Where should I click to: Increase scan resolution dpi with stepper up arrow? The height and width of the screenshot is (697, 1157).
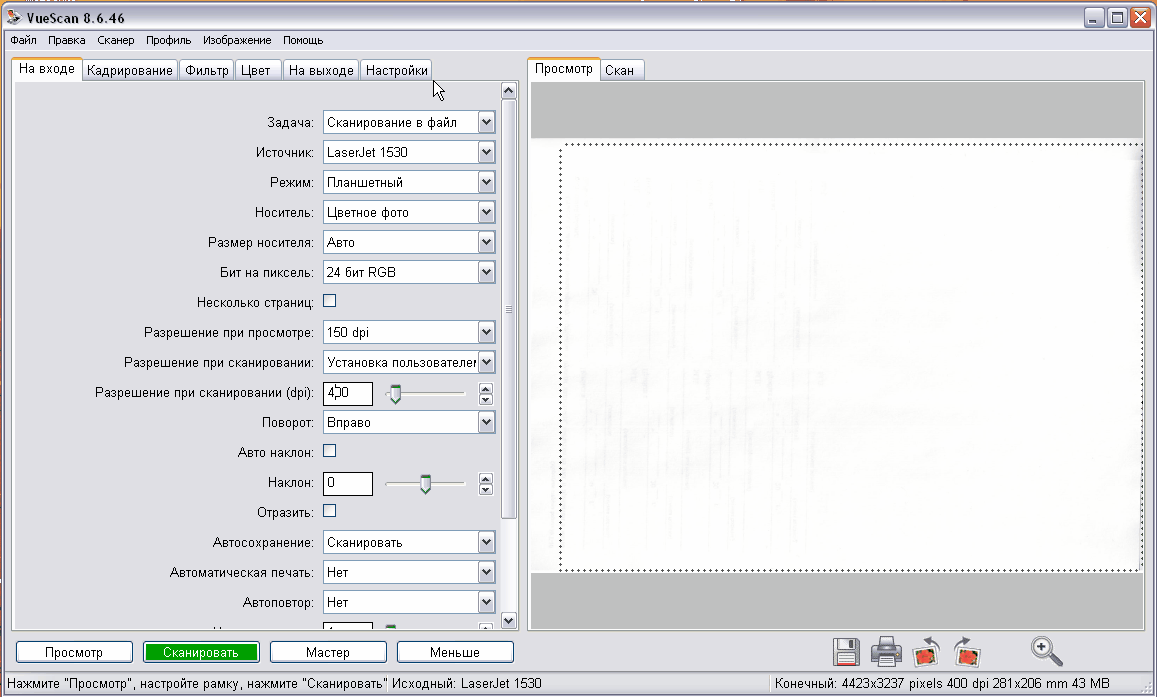486,389
